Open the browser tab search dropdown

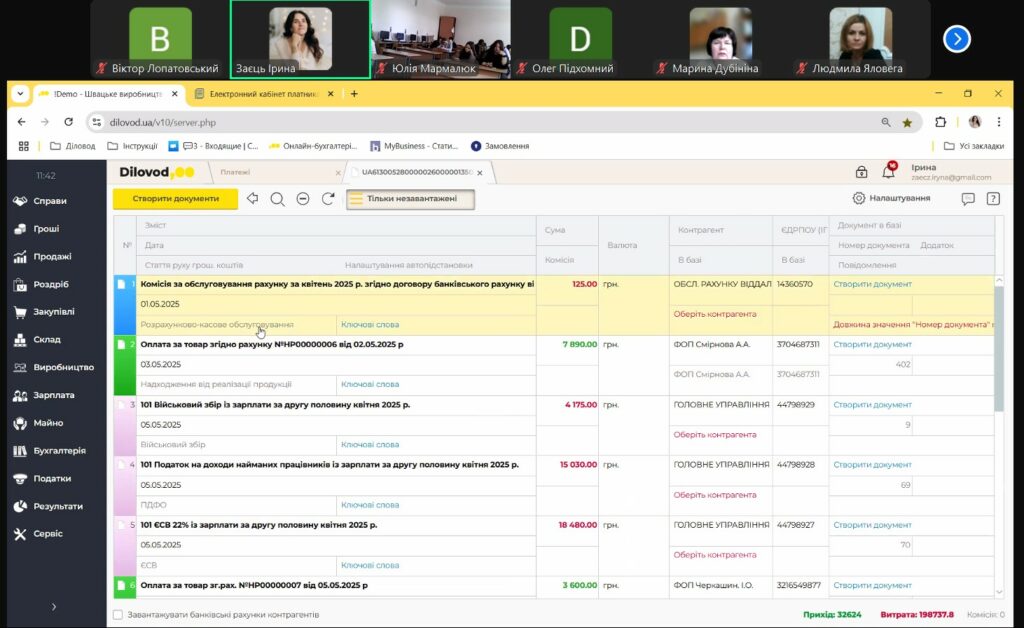(20, 94)
